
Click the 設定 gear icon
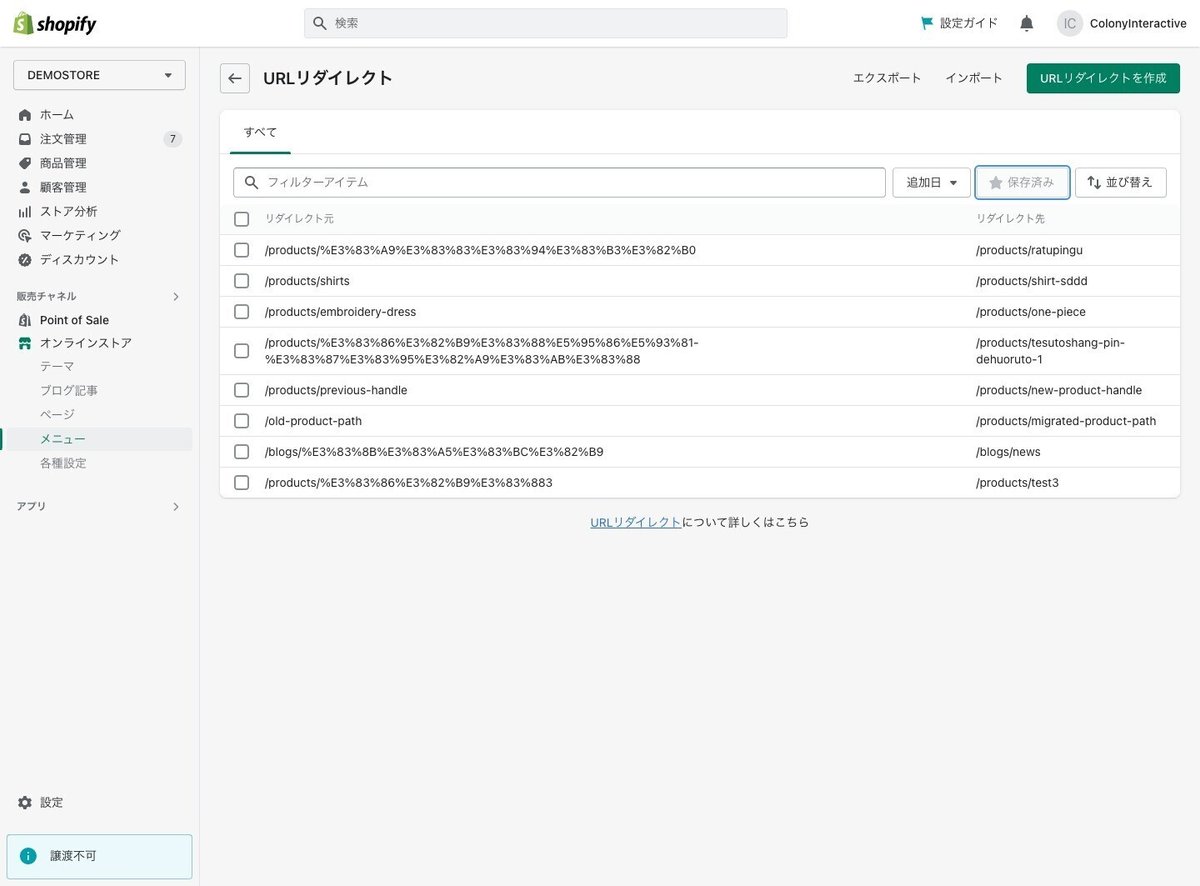coord(25,802)
